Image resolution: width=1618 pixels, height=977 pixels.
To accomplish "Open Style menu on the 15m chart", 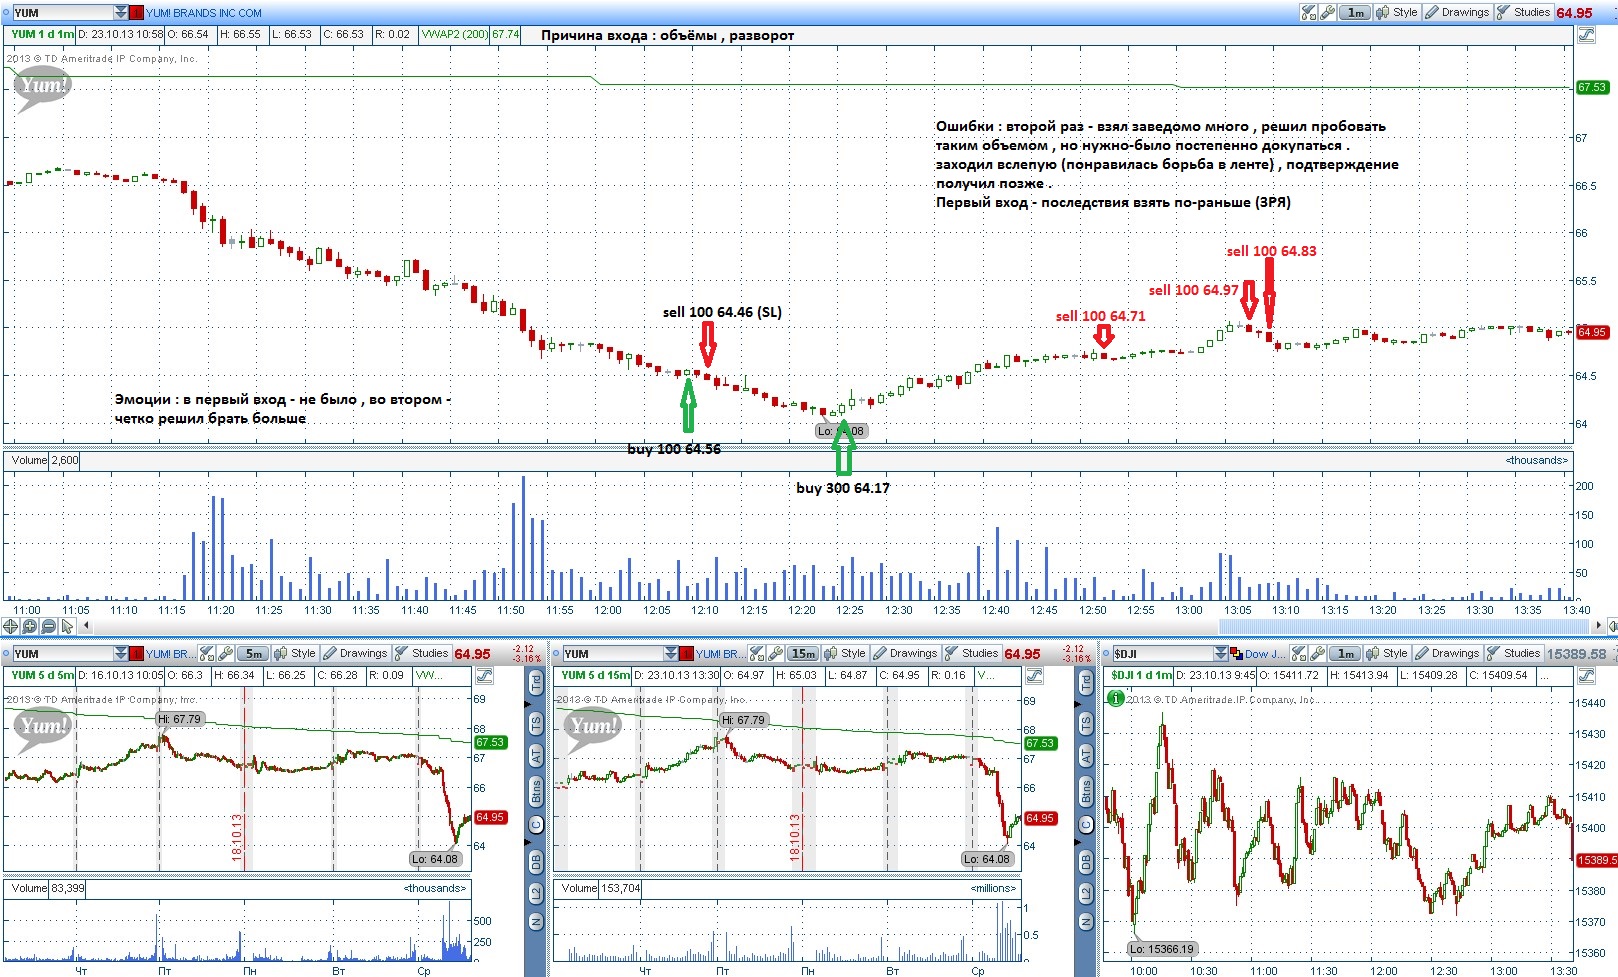I will pyautogui.click(x=845, y=653).
